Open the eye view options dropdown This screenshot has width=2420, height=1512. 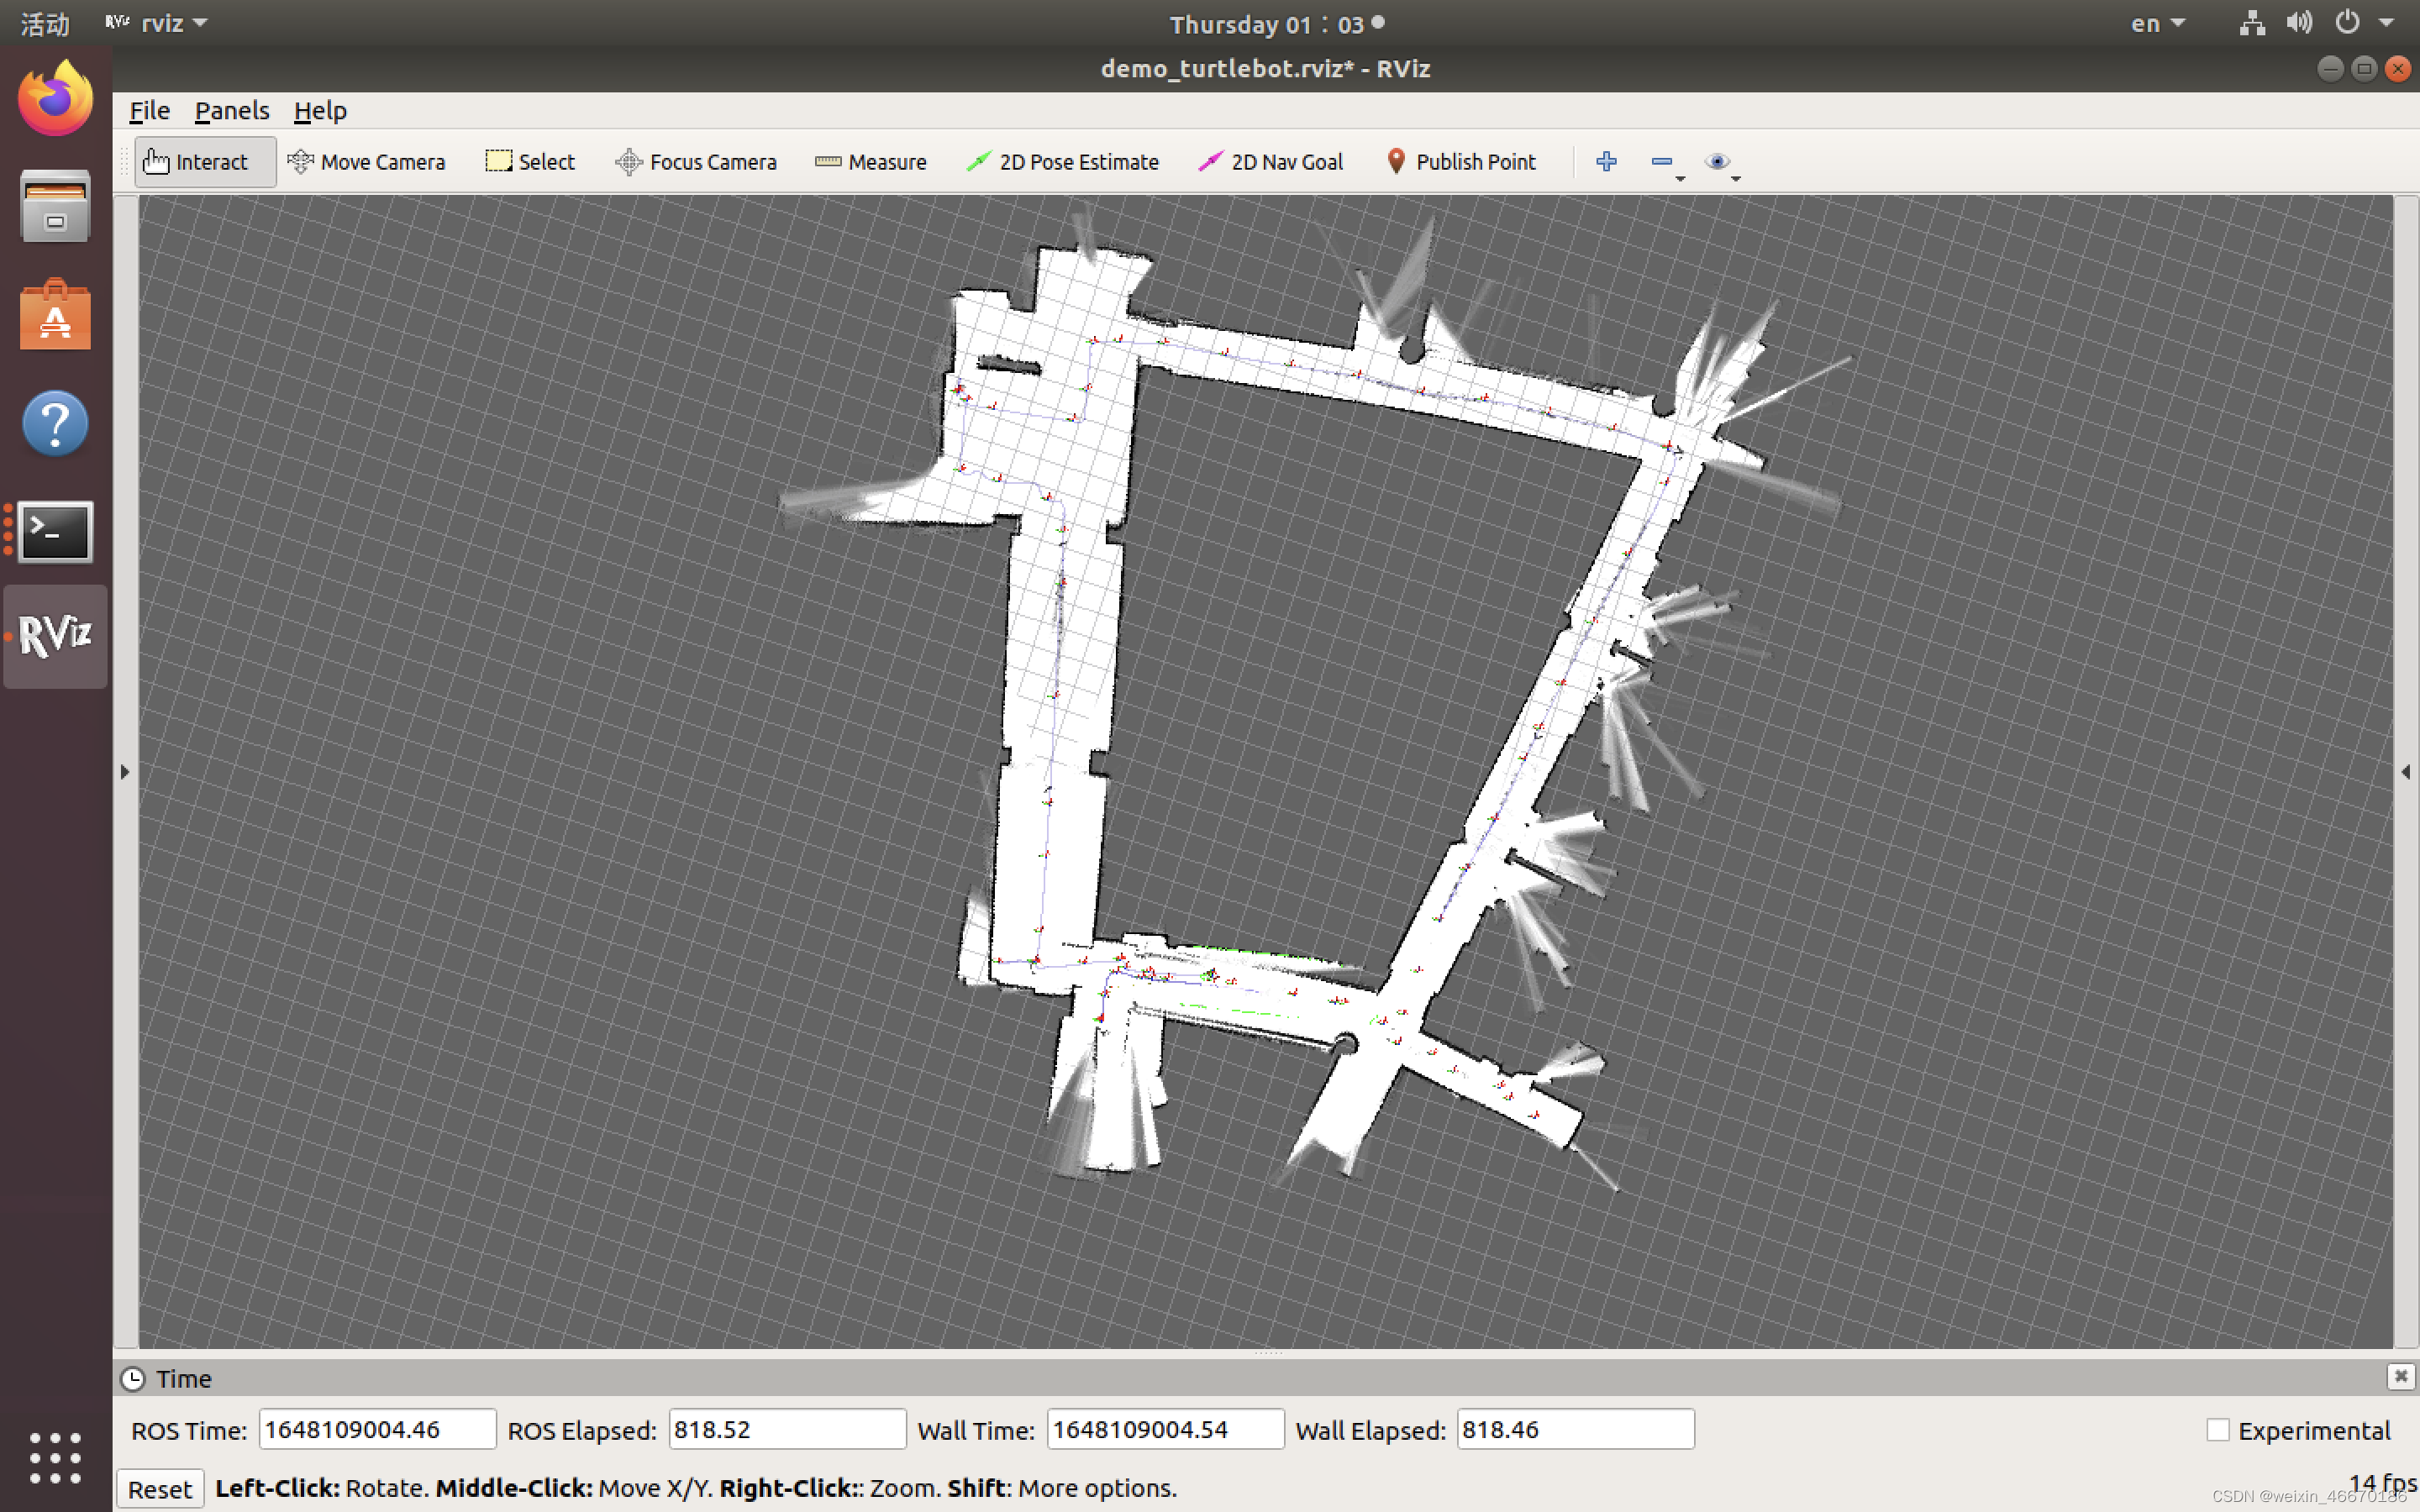click(1722, 163)
